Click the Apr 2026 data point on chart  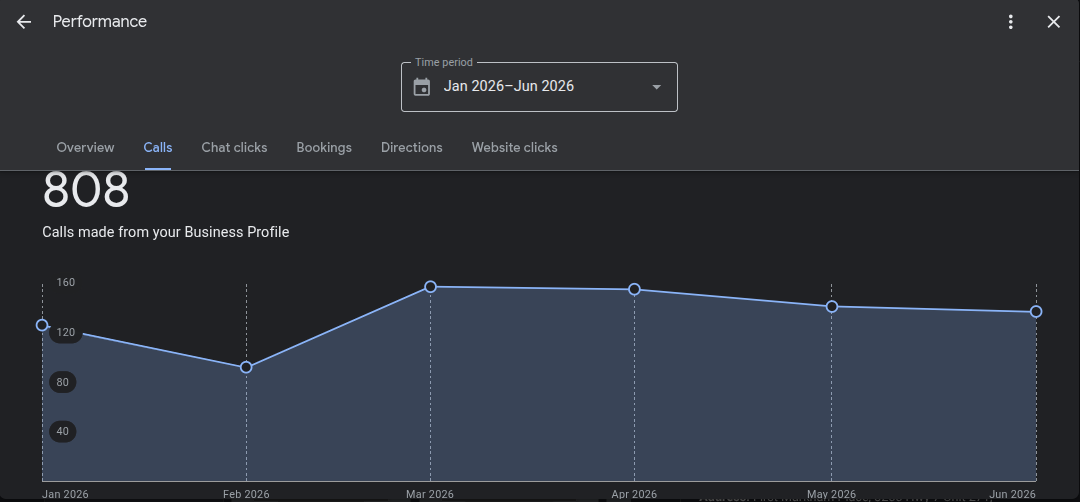[634, 289]
